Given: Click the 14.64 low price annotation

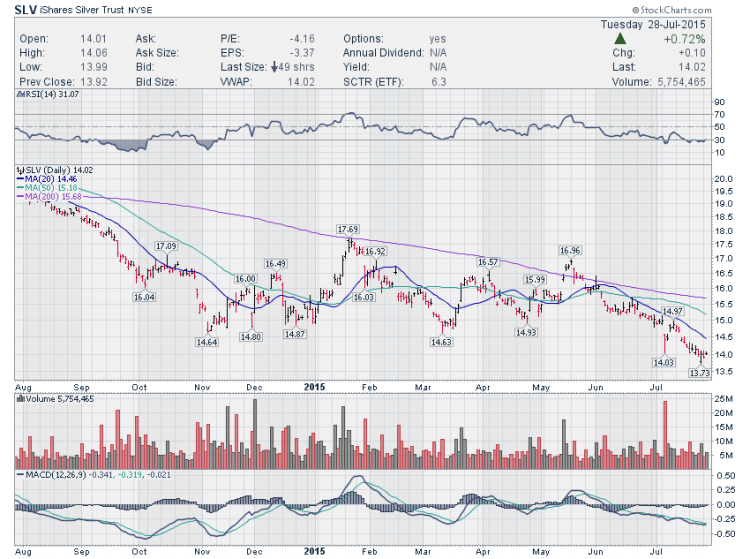Looking at the screenshot, I should pyautogui.click(x=207, y=342).
